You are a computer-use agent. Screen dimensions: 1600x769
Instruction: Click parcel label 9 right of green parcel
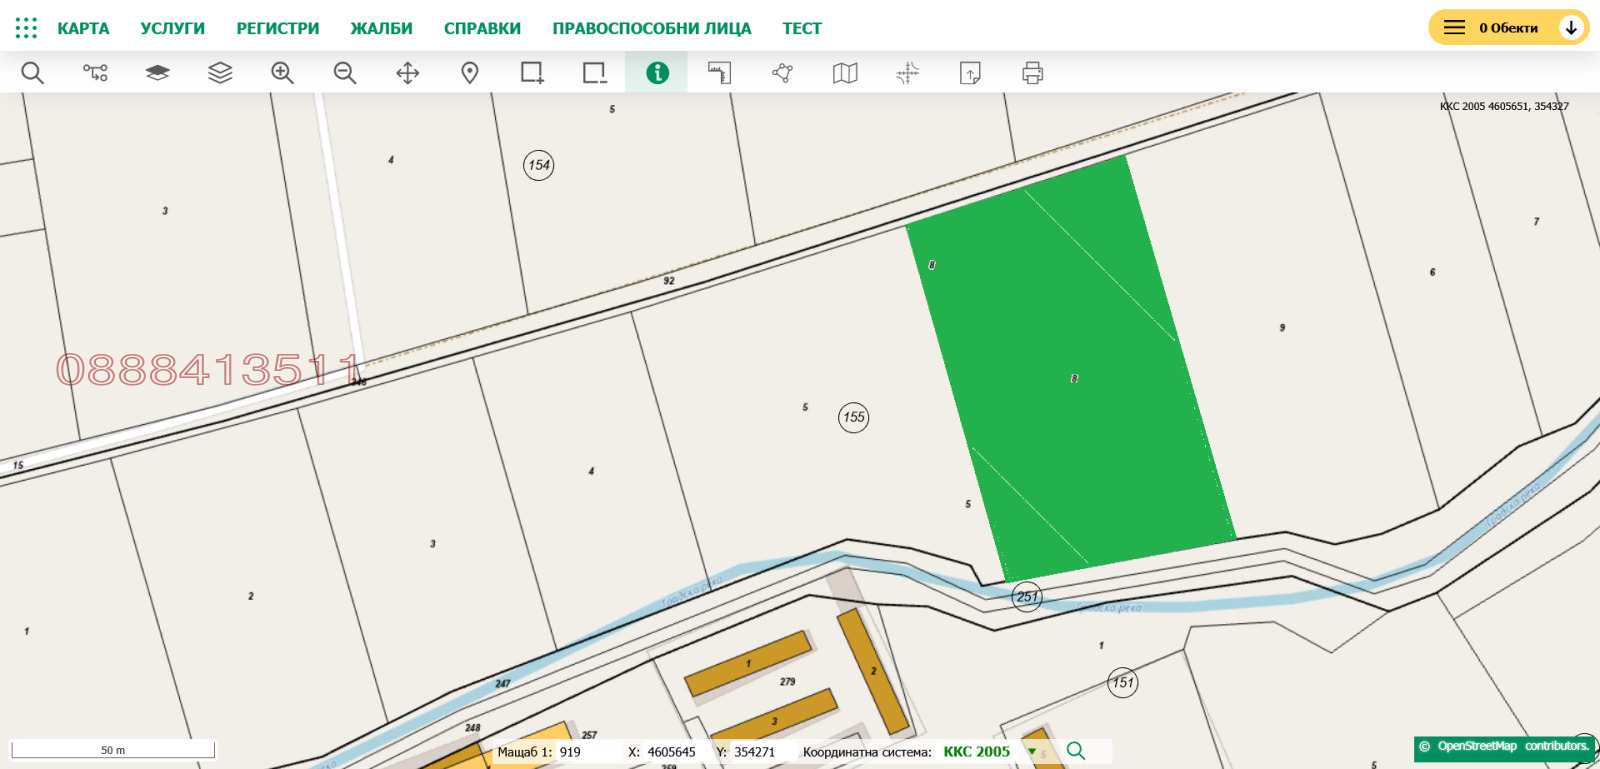click(x=1282, y=328)
